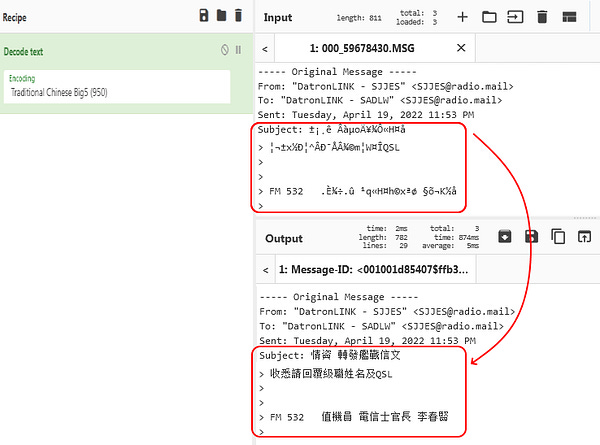Click the garbled 'FM 532' line in the input
The height and width of the screenshot is (445, 600).
click(357, 191)
